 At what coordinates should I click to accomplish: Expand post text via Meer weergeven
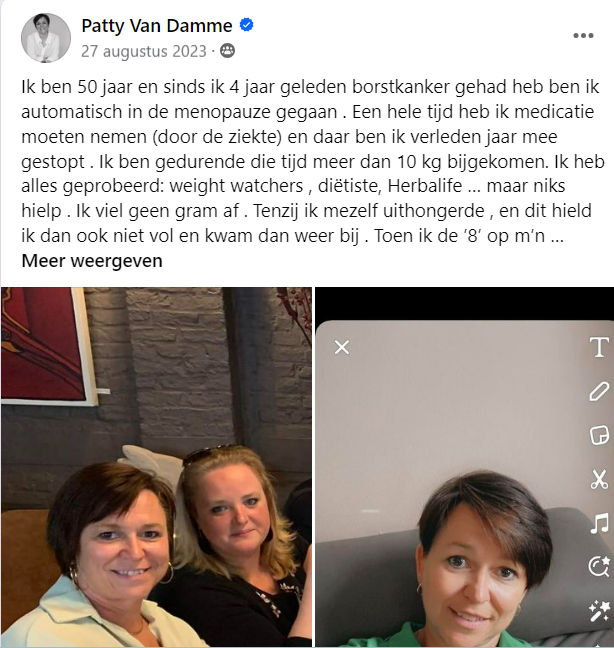[92, 261]
